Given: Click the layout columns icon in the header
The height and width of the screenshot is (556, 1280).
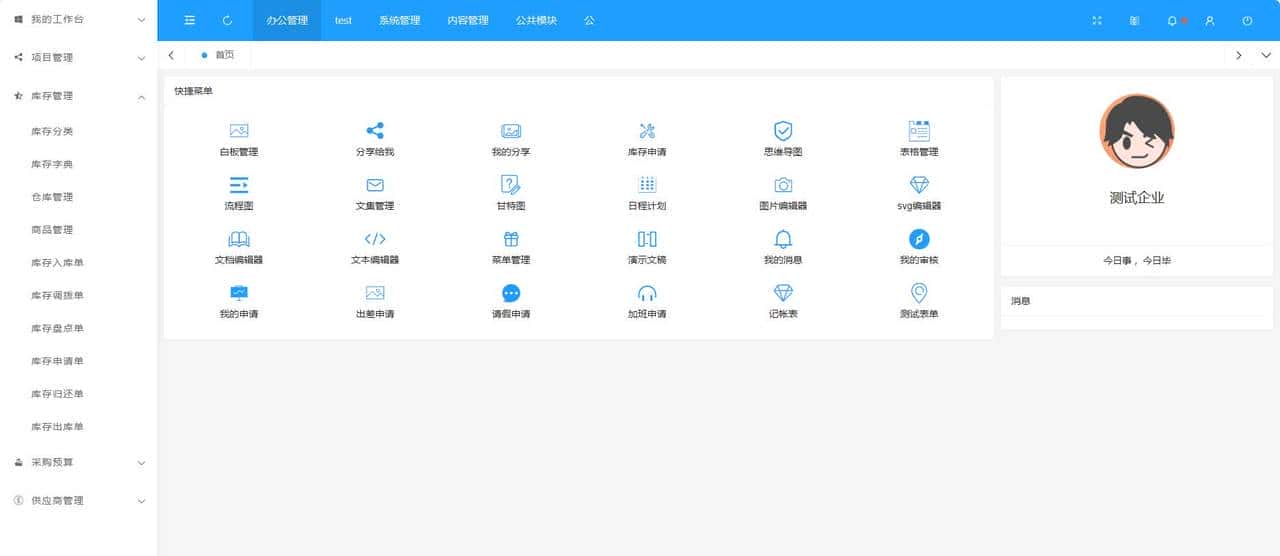Looking at the screenshot, I should (x=1134, y=20).
